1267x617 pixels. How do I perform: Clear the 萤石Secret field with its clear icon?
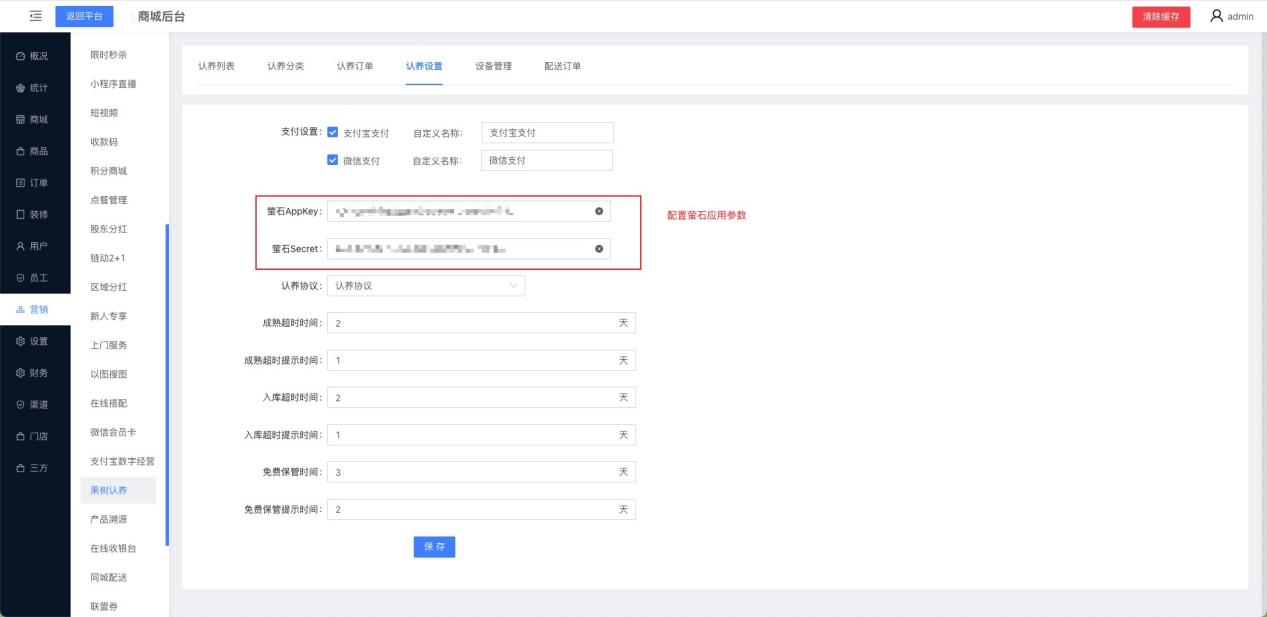tap(599, 249)
